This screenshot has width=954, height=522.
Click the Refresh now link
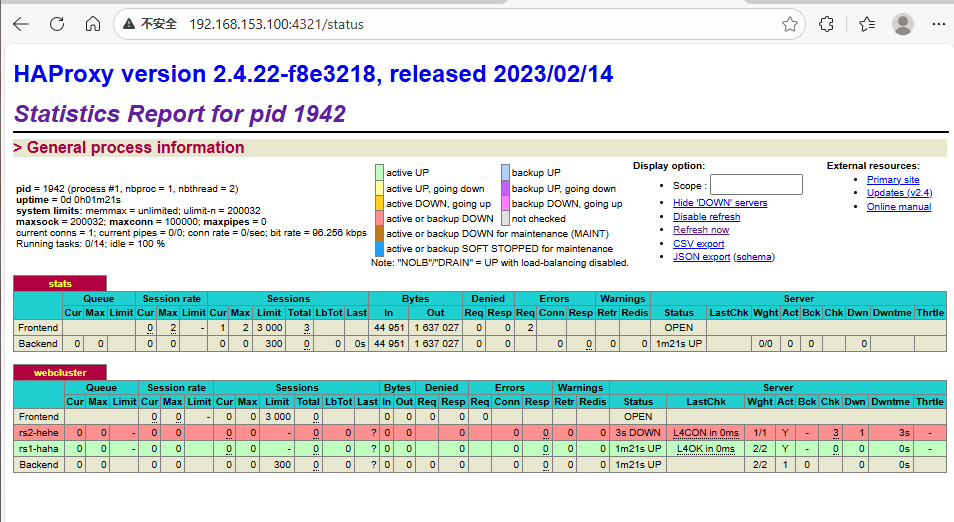click(701, 229)
